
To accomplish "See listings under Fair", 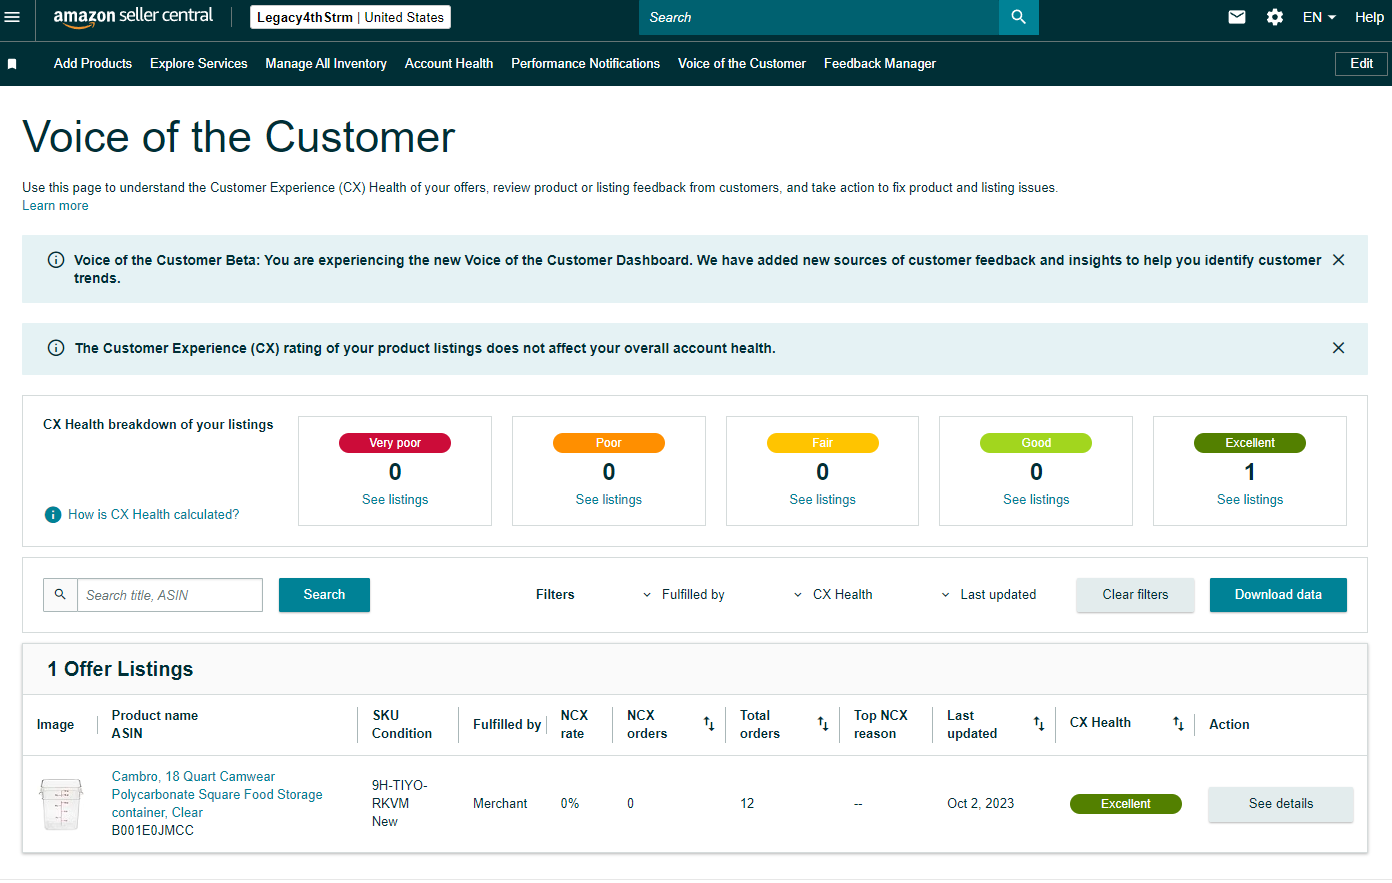I will pyautogui.click(x=823, y=500).
